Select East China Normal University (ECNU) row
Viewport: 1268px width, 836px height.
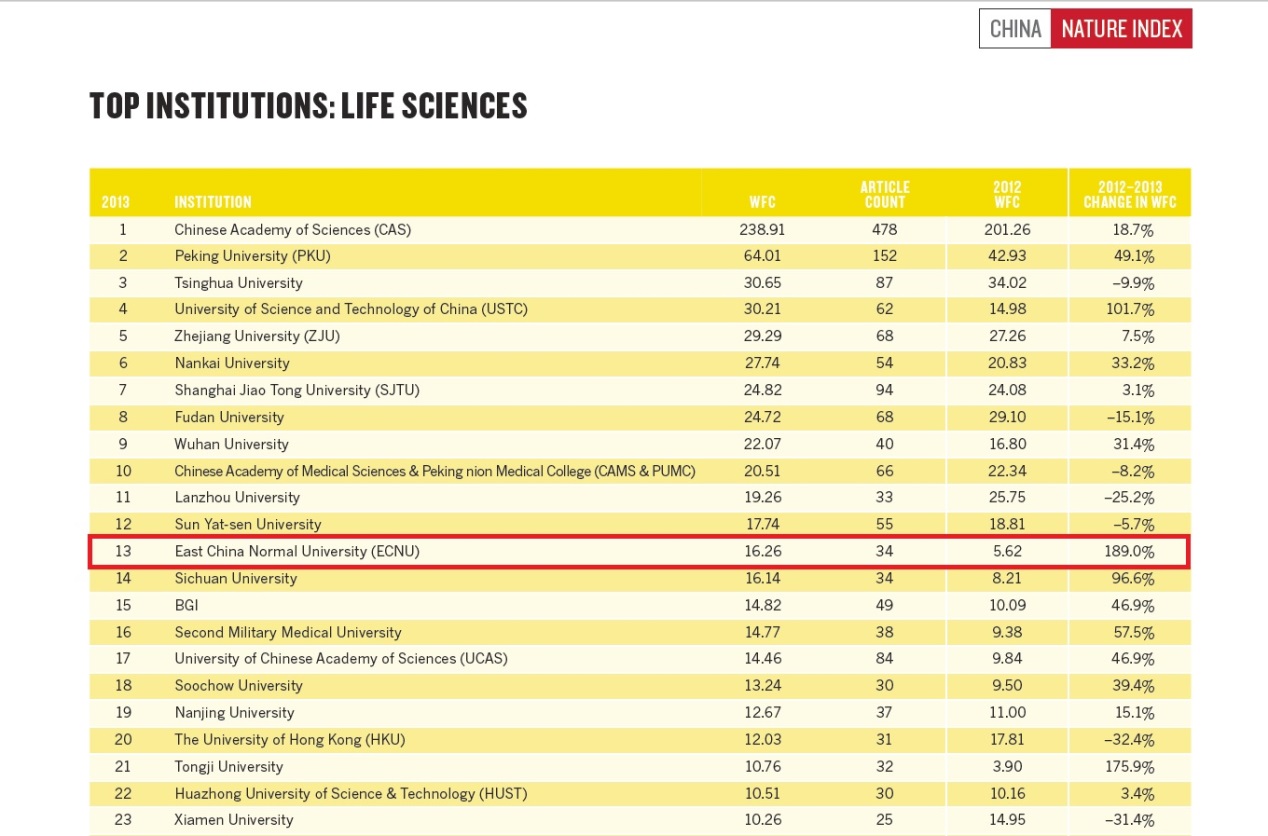pos(297,551)
